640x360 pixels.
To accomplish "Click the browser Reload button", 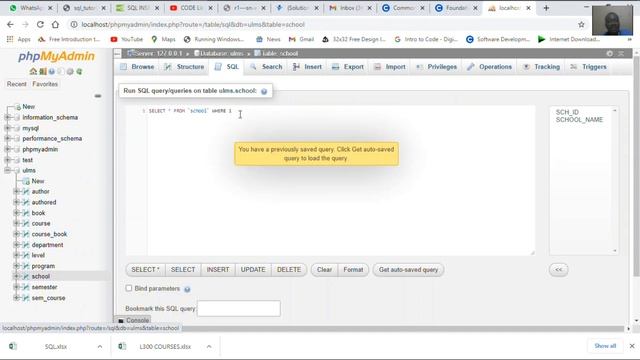I will tap(40, 24).
